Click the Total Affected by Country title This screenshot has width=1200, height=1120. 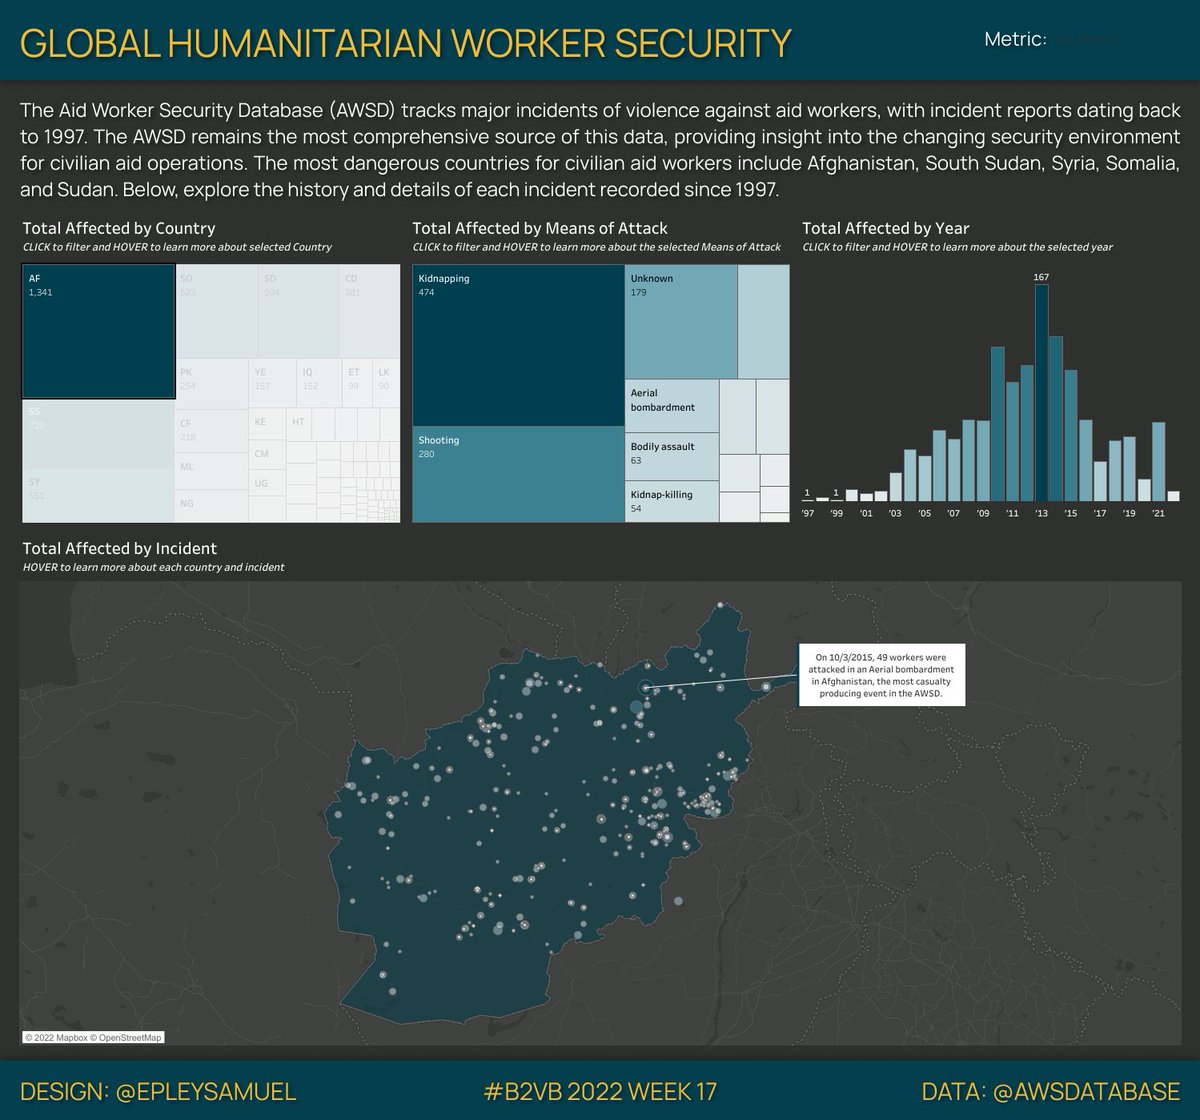pos(119,229)
